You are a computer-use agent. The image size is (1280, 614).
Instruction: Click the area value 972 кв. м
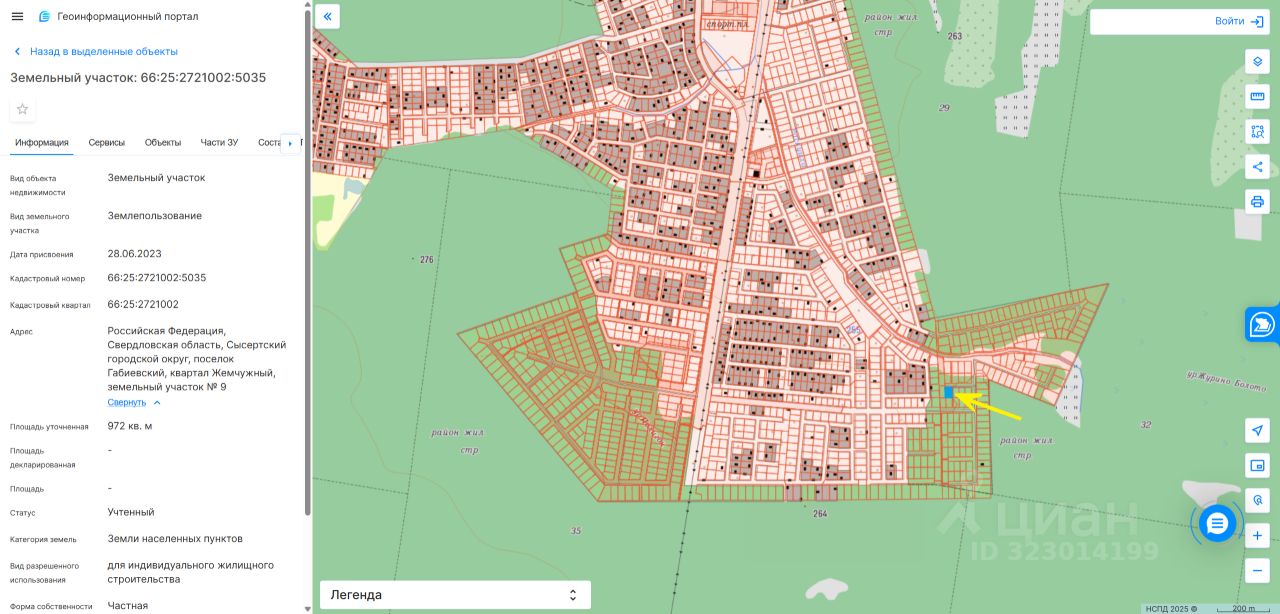[x=130, y=426]
